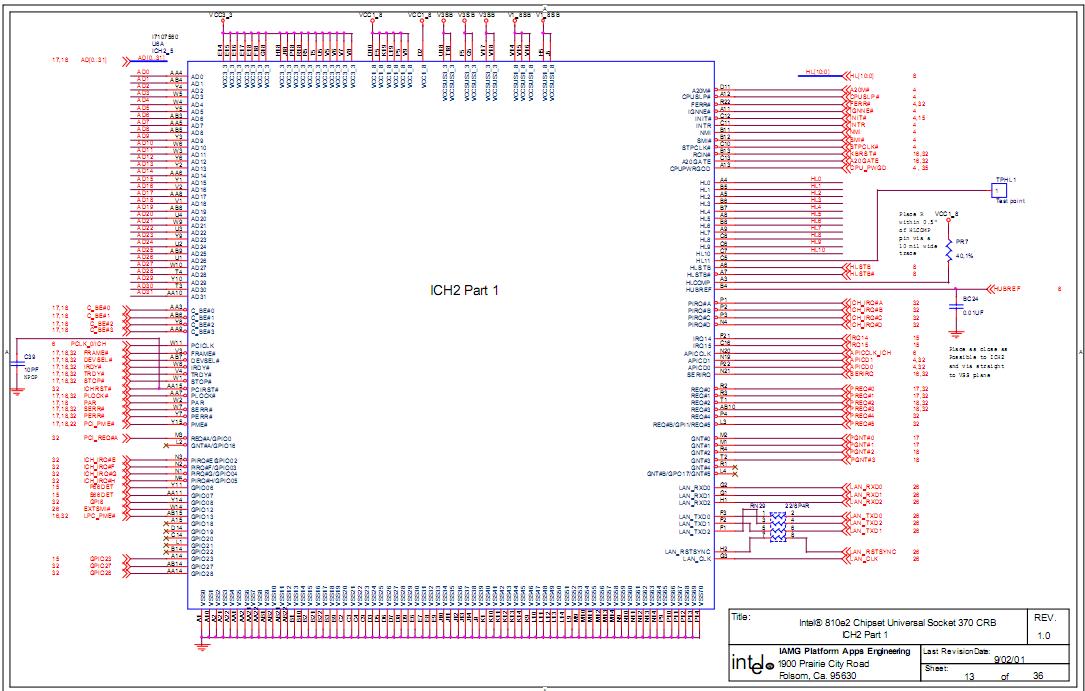Click the LPC_PME# net label
This screenshot has height=691, width=1085.
click(x=101, y=516)
